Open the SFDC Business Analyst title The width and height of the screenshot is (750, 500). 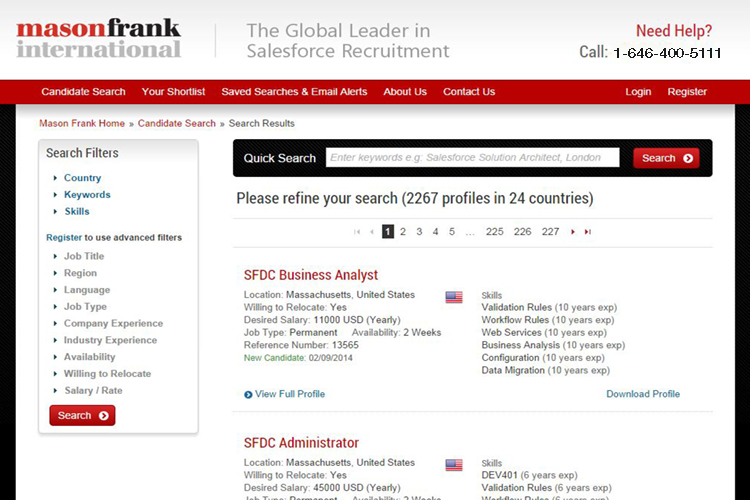coord(311,275)
